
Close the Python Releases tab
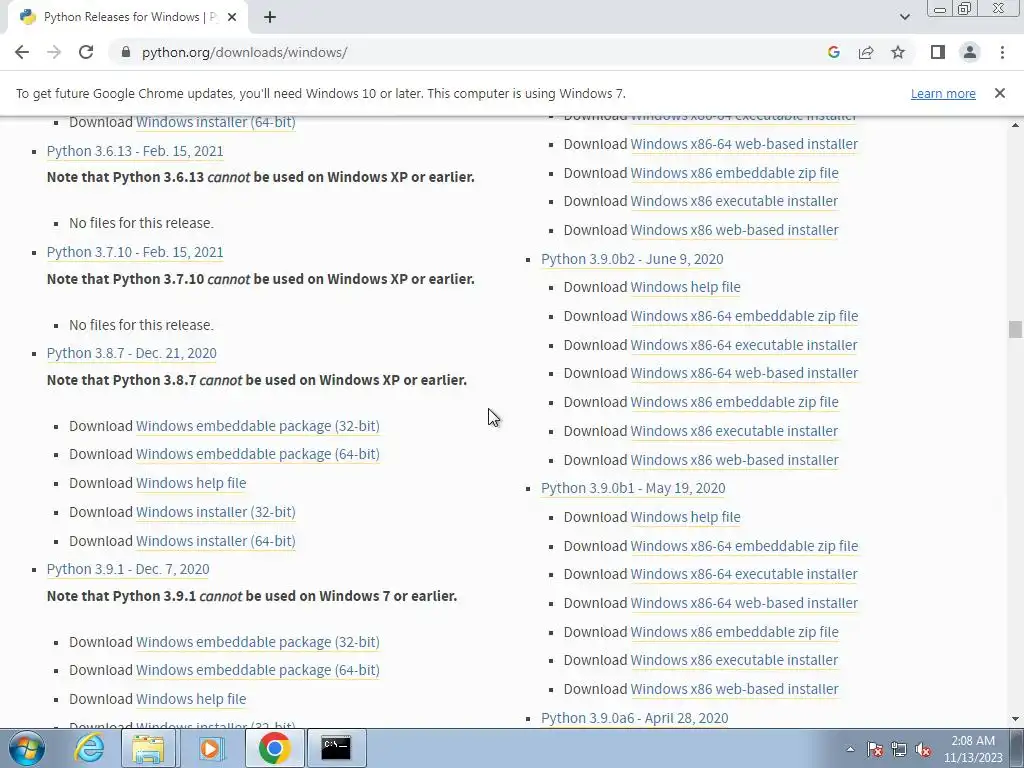(232, 17)
